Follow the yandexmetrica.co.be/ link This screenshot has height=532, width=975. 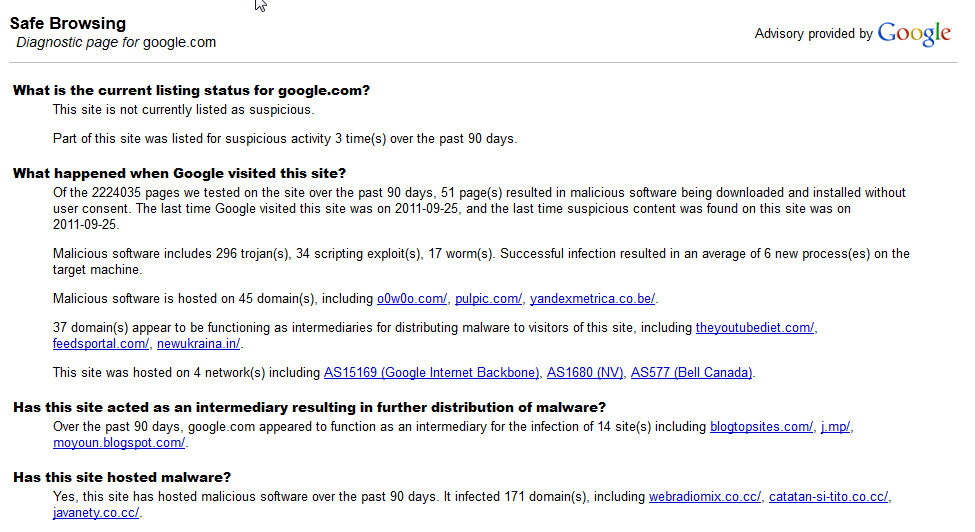pos(592,299)
